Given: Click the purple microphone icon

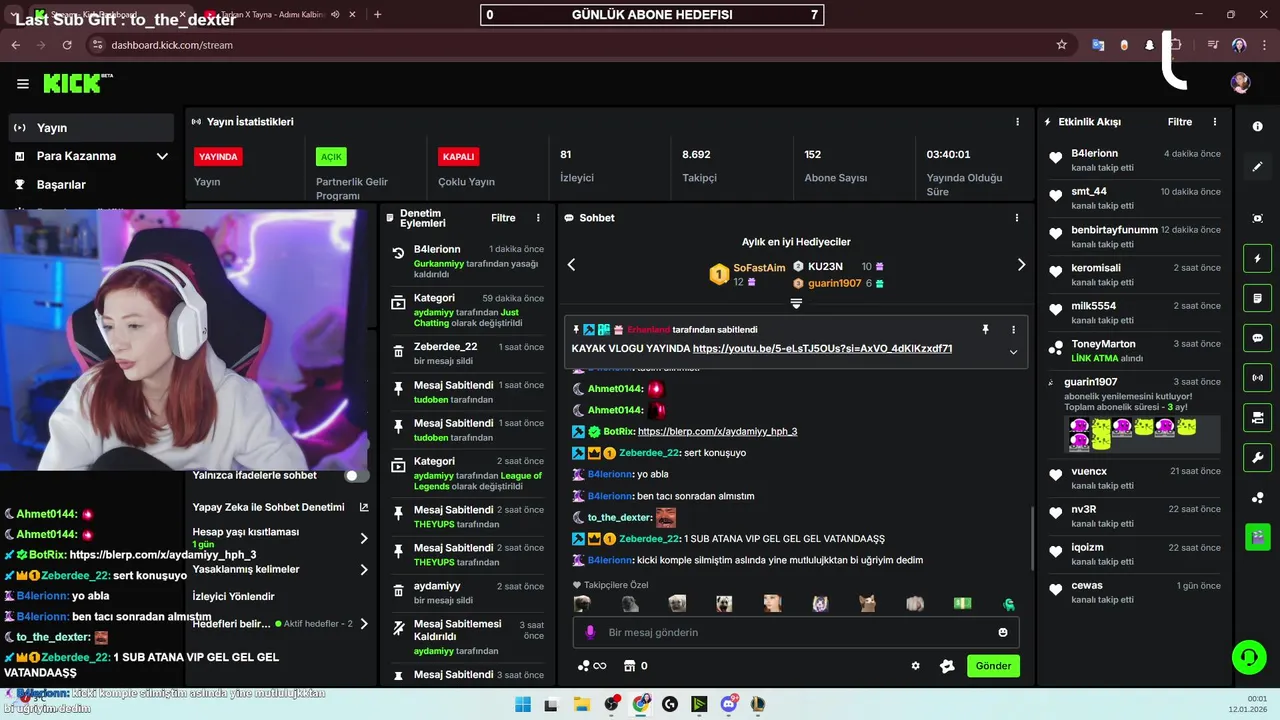Looking at the screenshot, I should point(590,632).
